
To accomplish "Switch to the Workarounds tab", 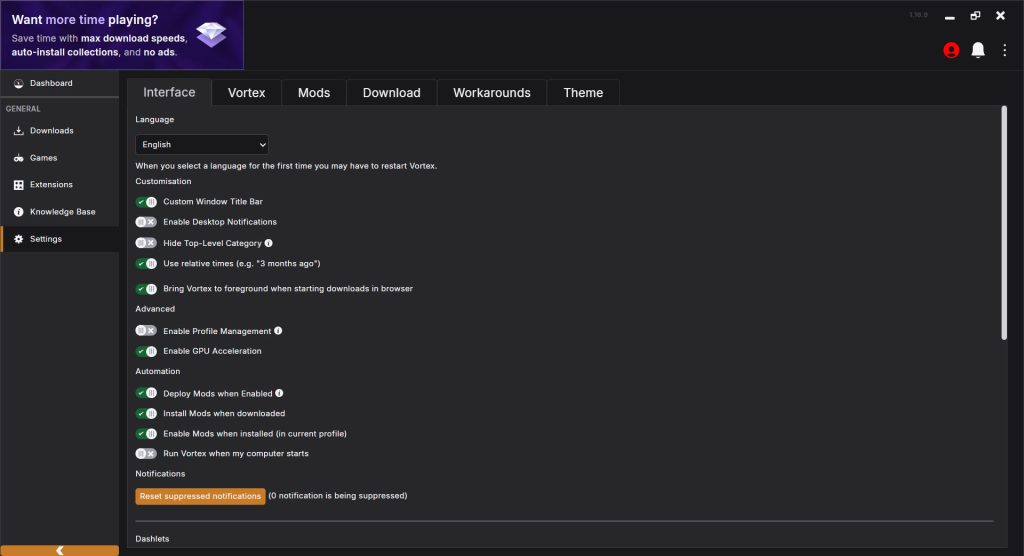I will (x=492, y=93).
